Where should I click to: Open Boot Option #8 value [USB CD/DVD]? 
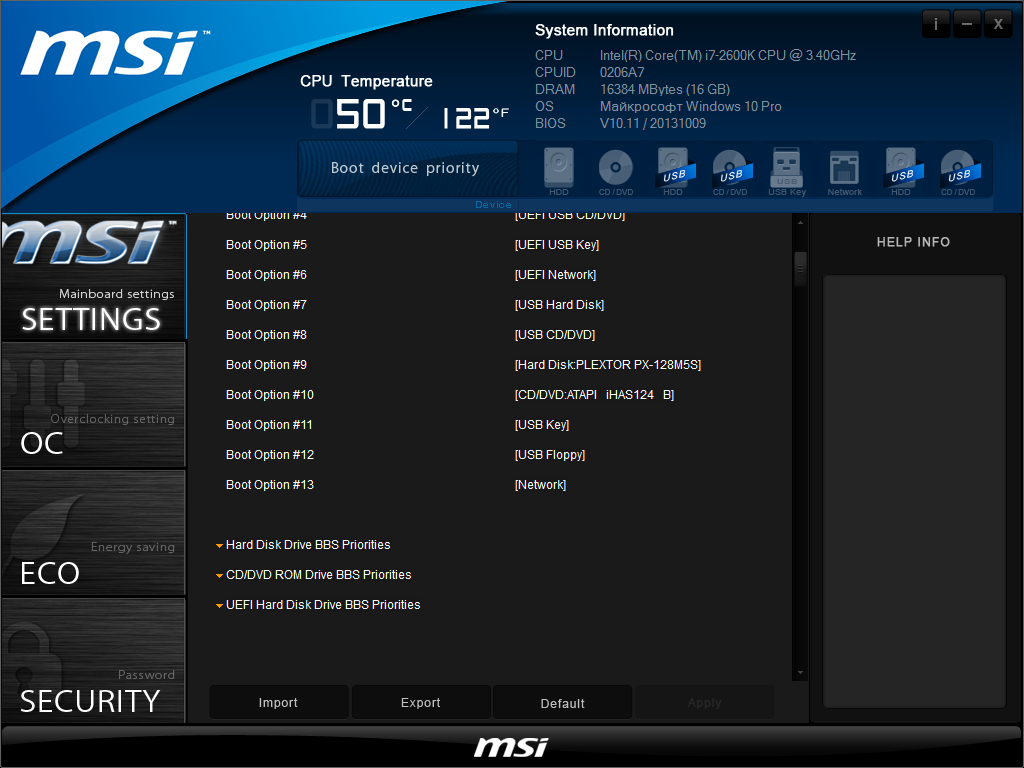click(554, 335)
